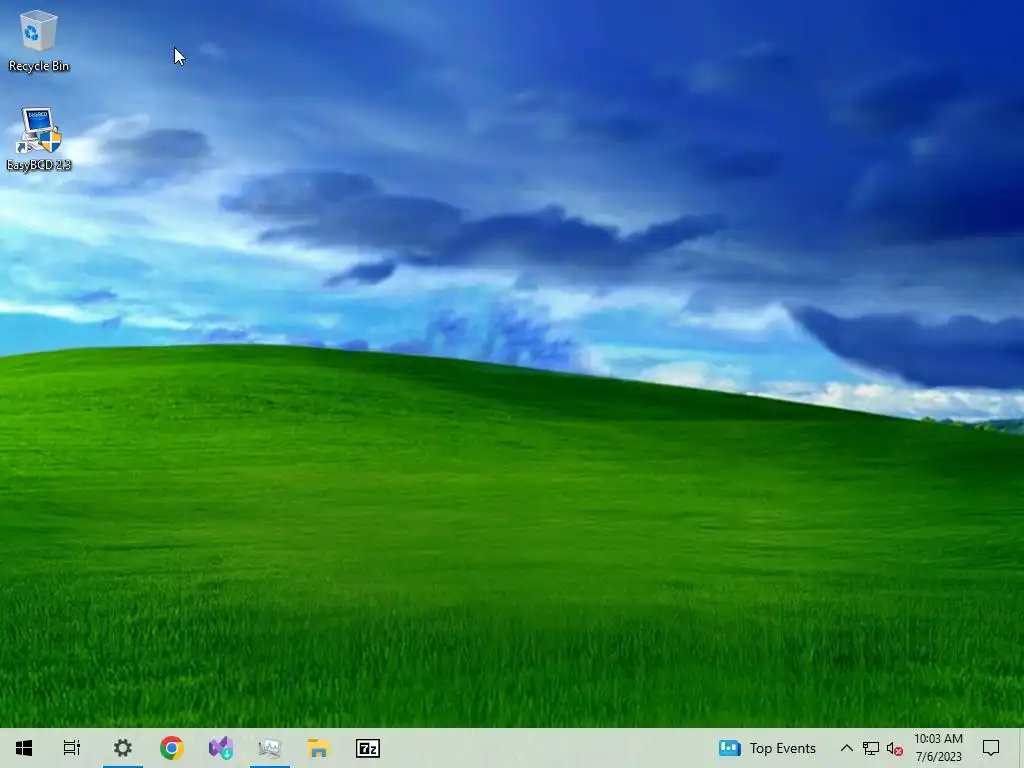Switch to the performance monitor taskbar app

click(x=270, y=748)
